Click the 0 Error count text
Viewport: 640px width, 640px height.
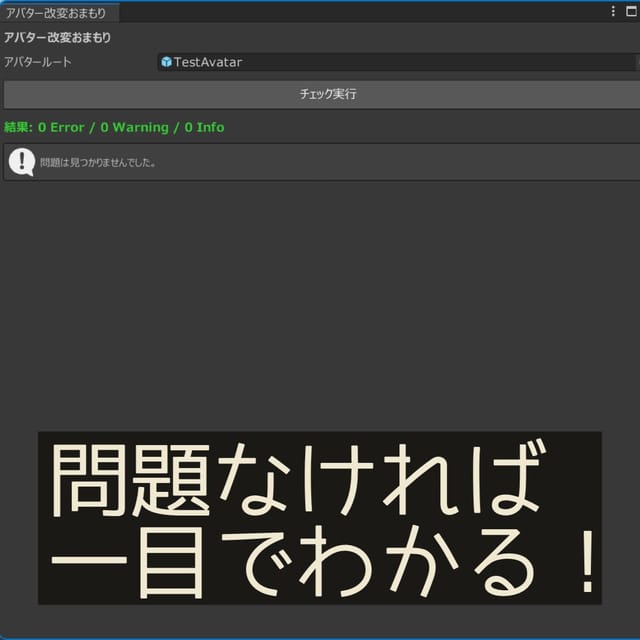[x=61, y=128]
